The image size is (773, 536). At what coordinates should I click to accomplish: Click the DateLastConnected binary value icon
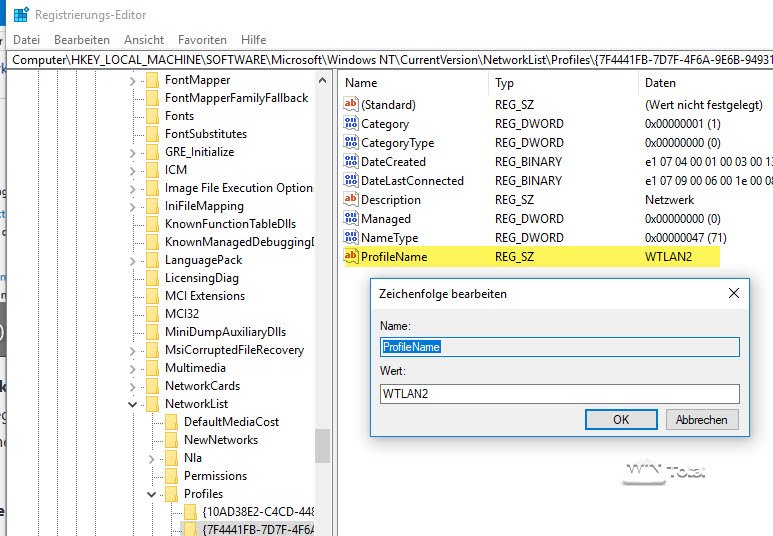(351, 180)
